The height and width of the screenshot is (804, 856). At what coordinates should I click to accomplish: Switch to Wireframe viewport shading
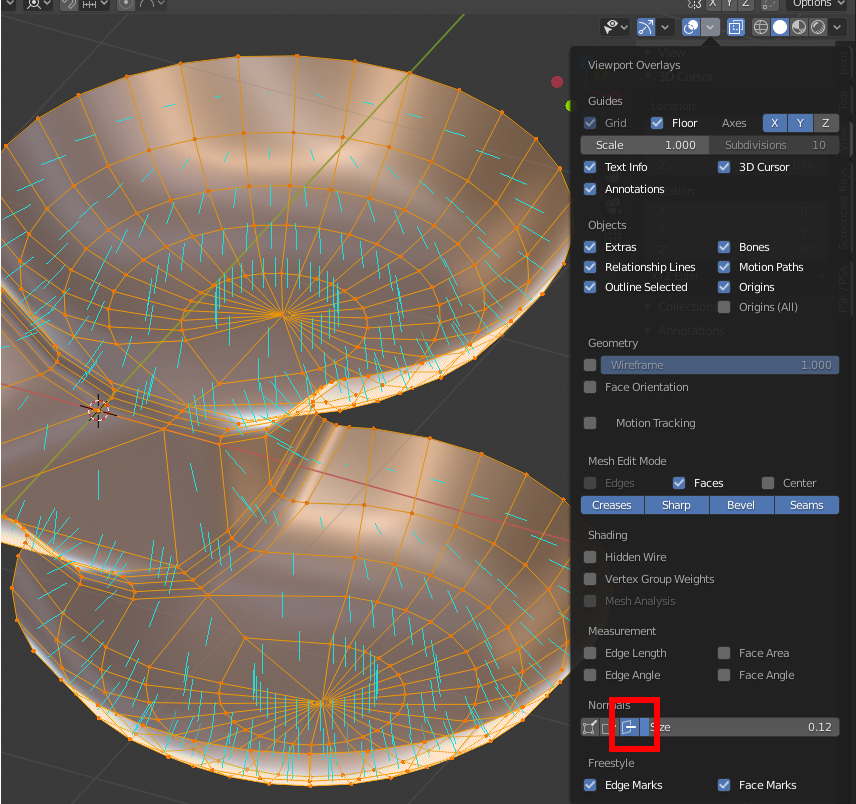point(761,27)
